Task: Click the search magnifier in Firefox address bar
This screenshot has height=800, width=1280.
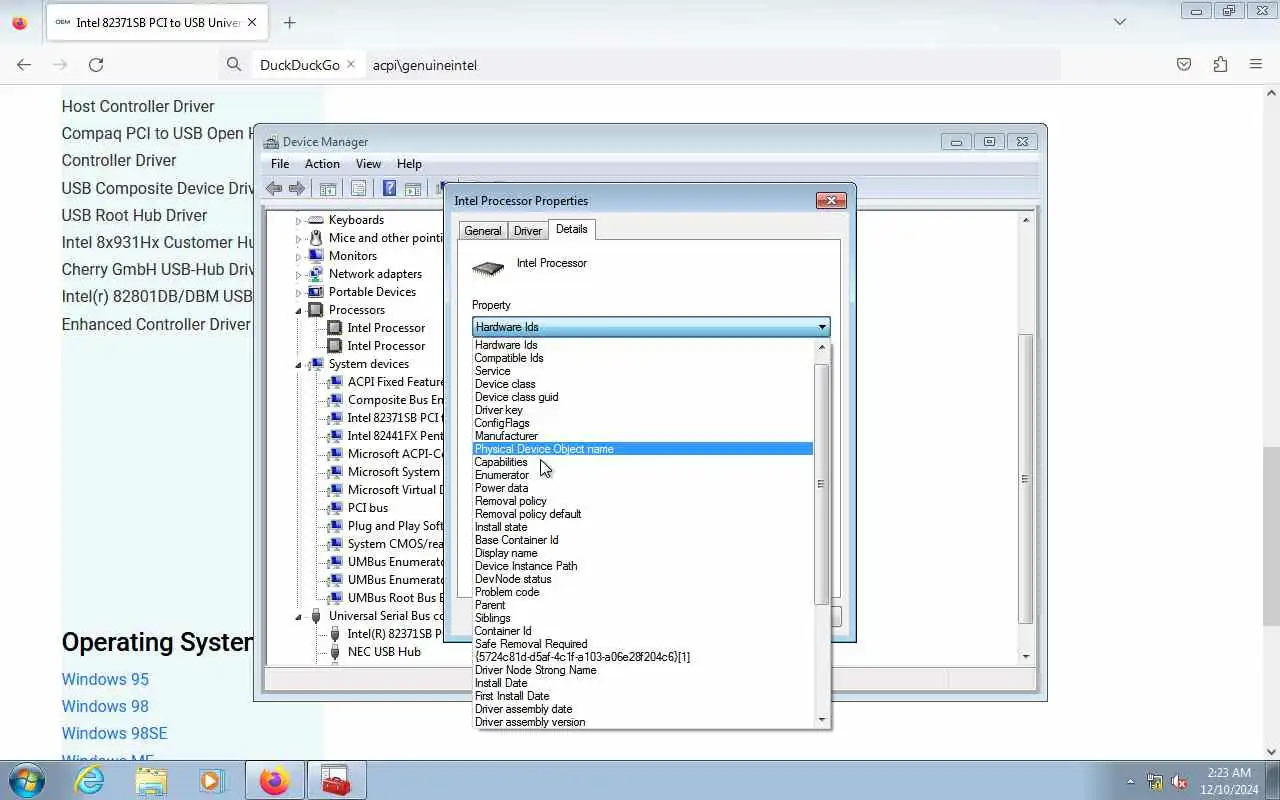Action: click(234, 64)
